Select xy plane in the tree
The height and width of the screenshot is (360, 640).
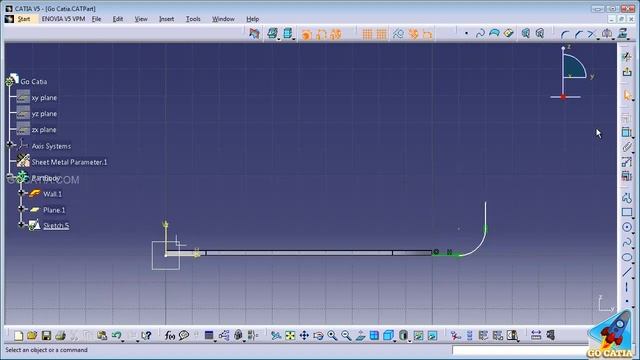44,98
